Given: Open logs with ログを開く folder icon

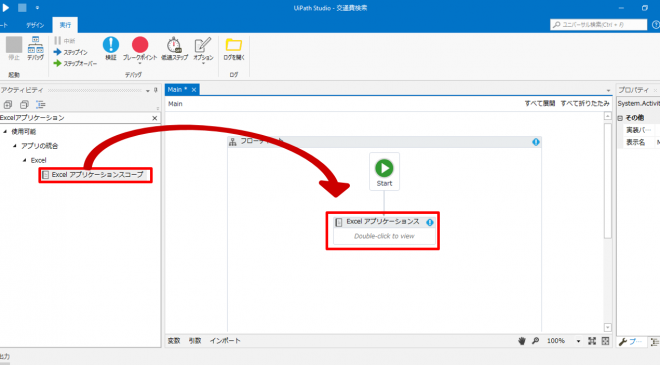Looking at the screenshot, I should pyautogui.click(x=234, y=48).
